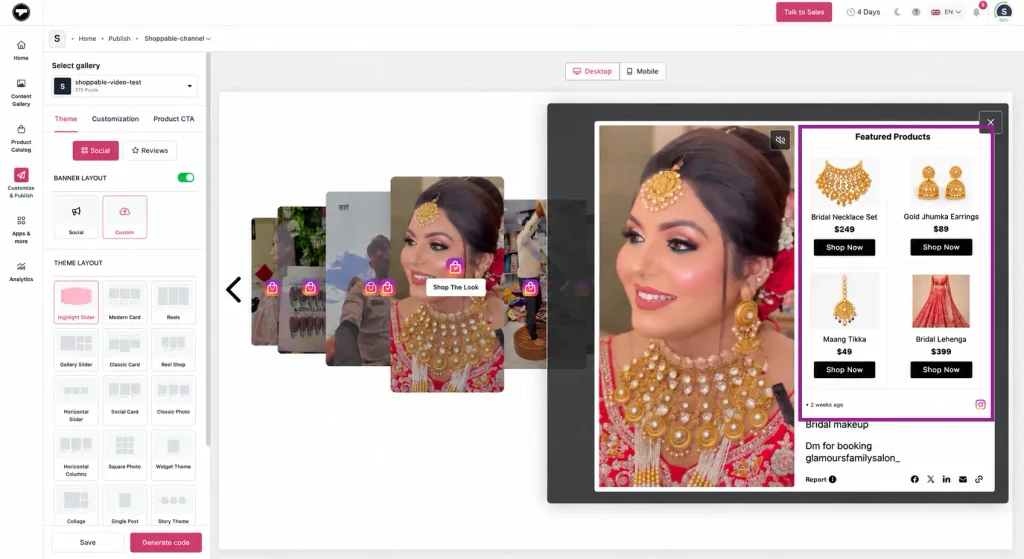Screen dimensions: 1024x559
Task: Select the Social banner layout
Action: [x=76, y=217]
